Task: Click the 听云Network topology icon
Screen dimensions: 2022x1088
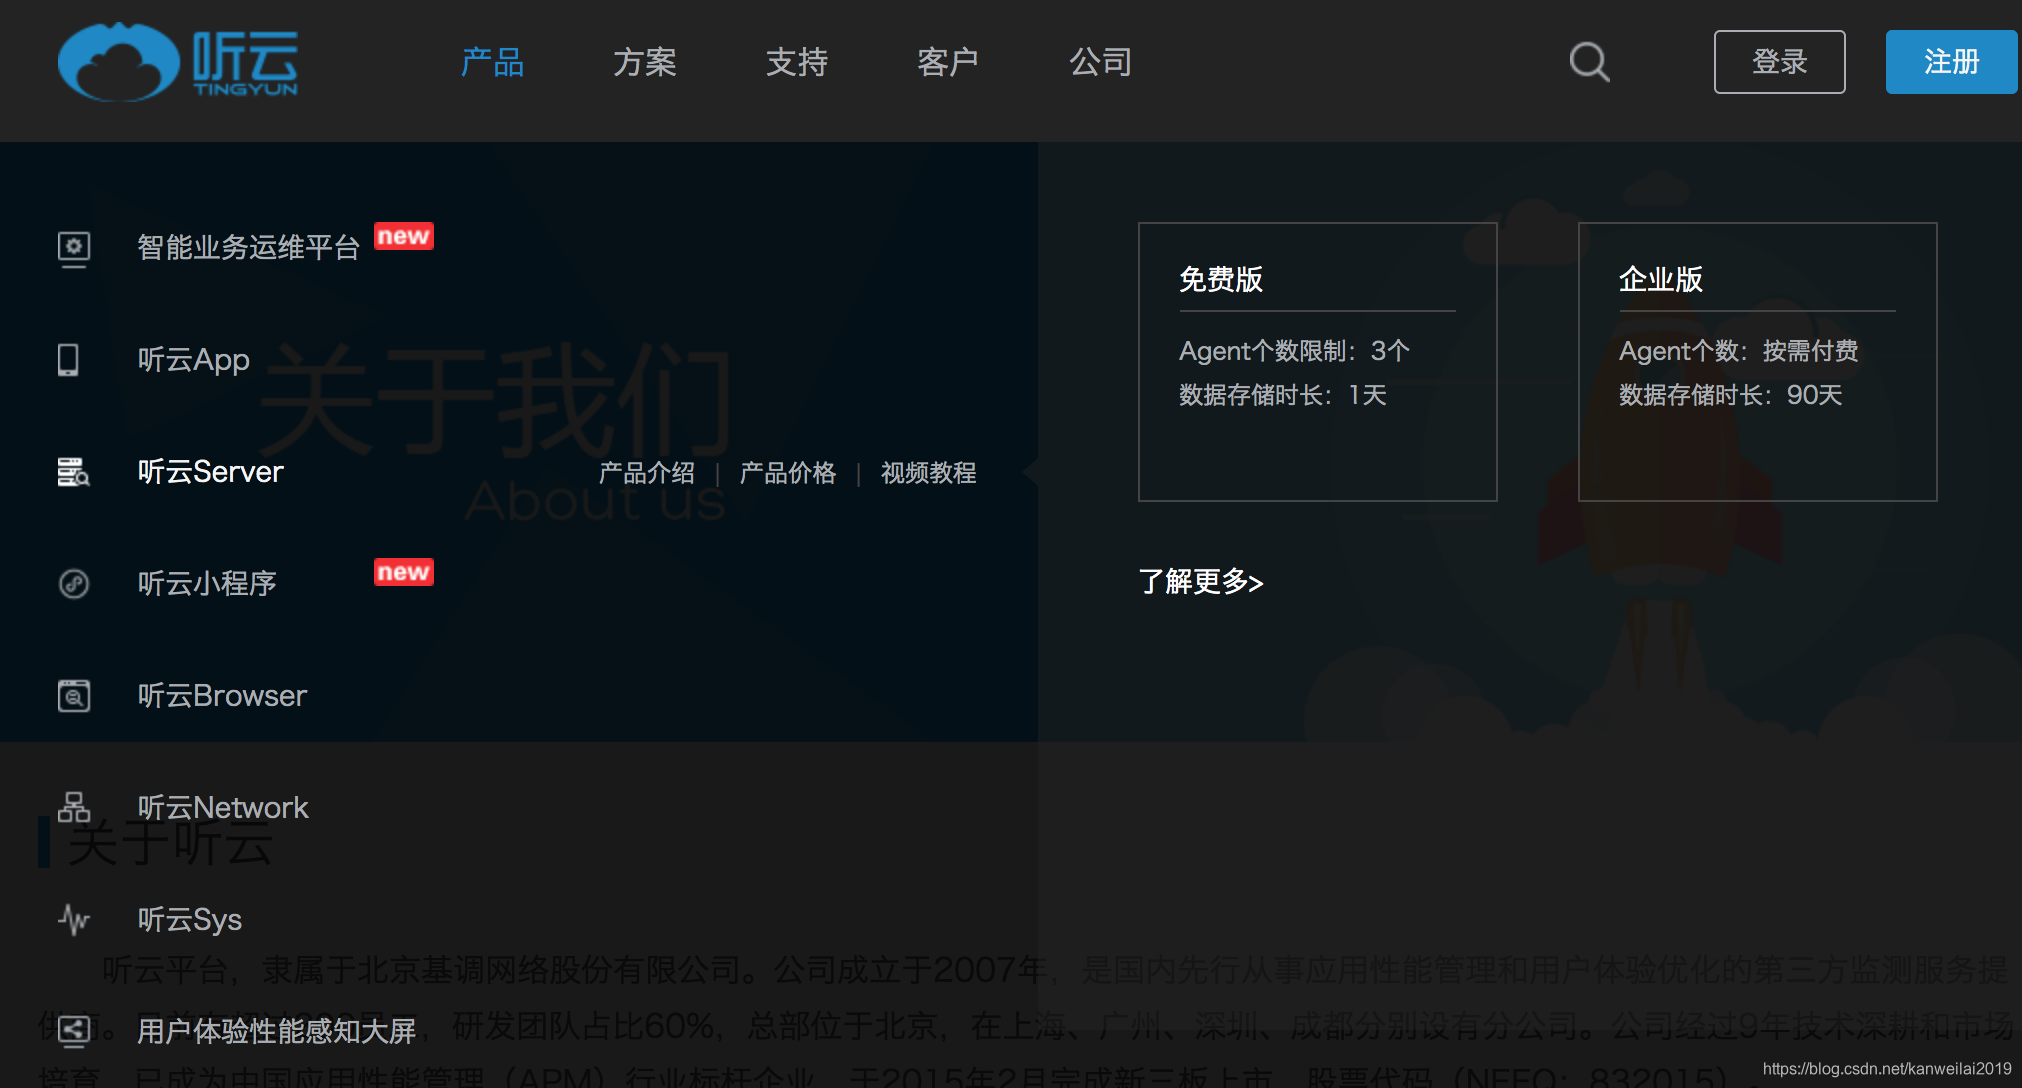Action: click(74, 807)
